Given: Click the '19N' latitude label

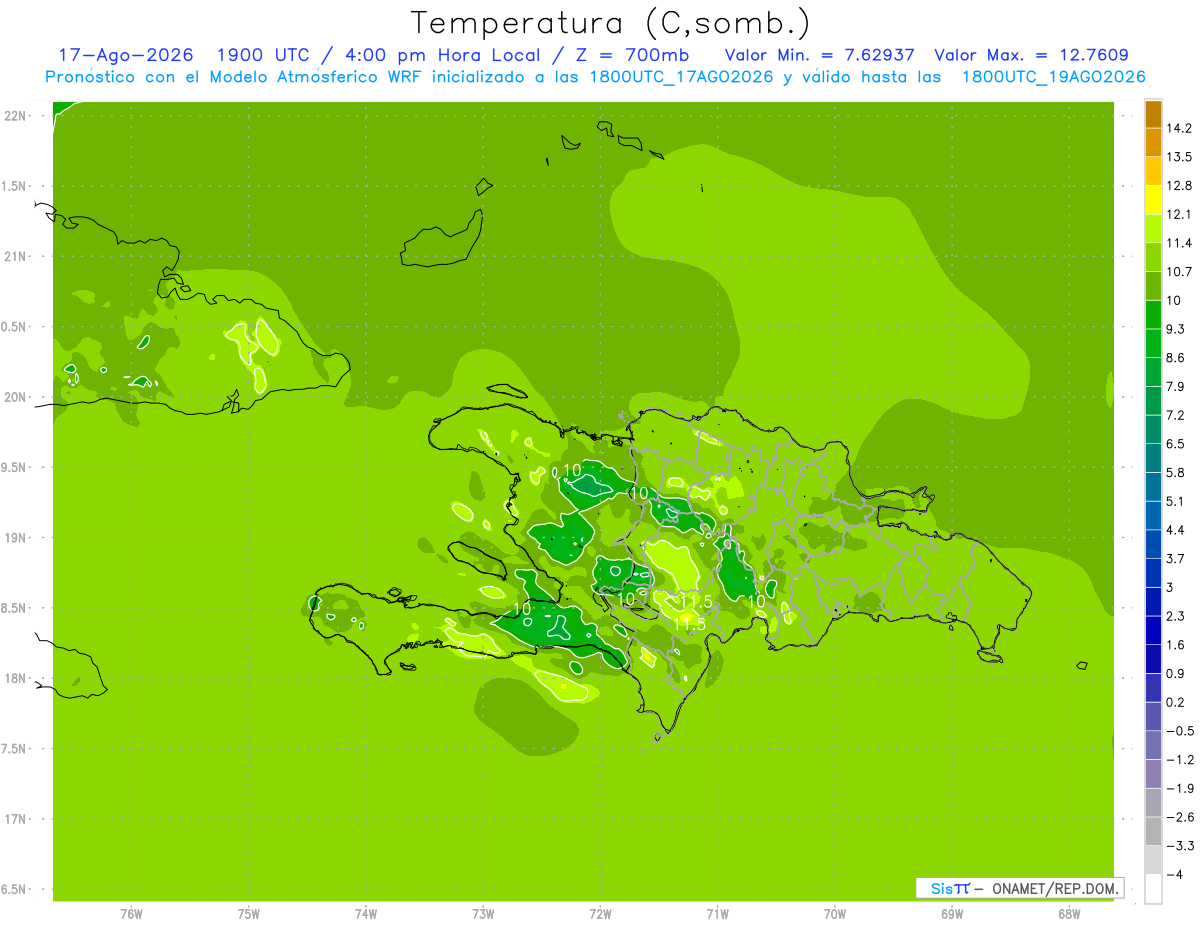Looking at the screenshot, I should (x=15, y=538).
